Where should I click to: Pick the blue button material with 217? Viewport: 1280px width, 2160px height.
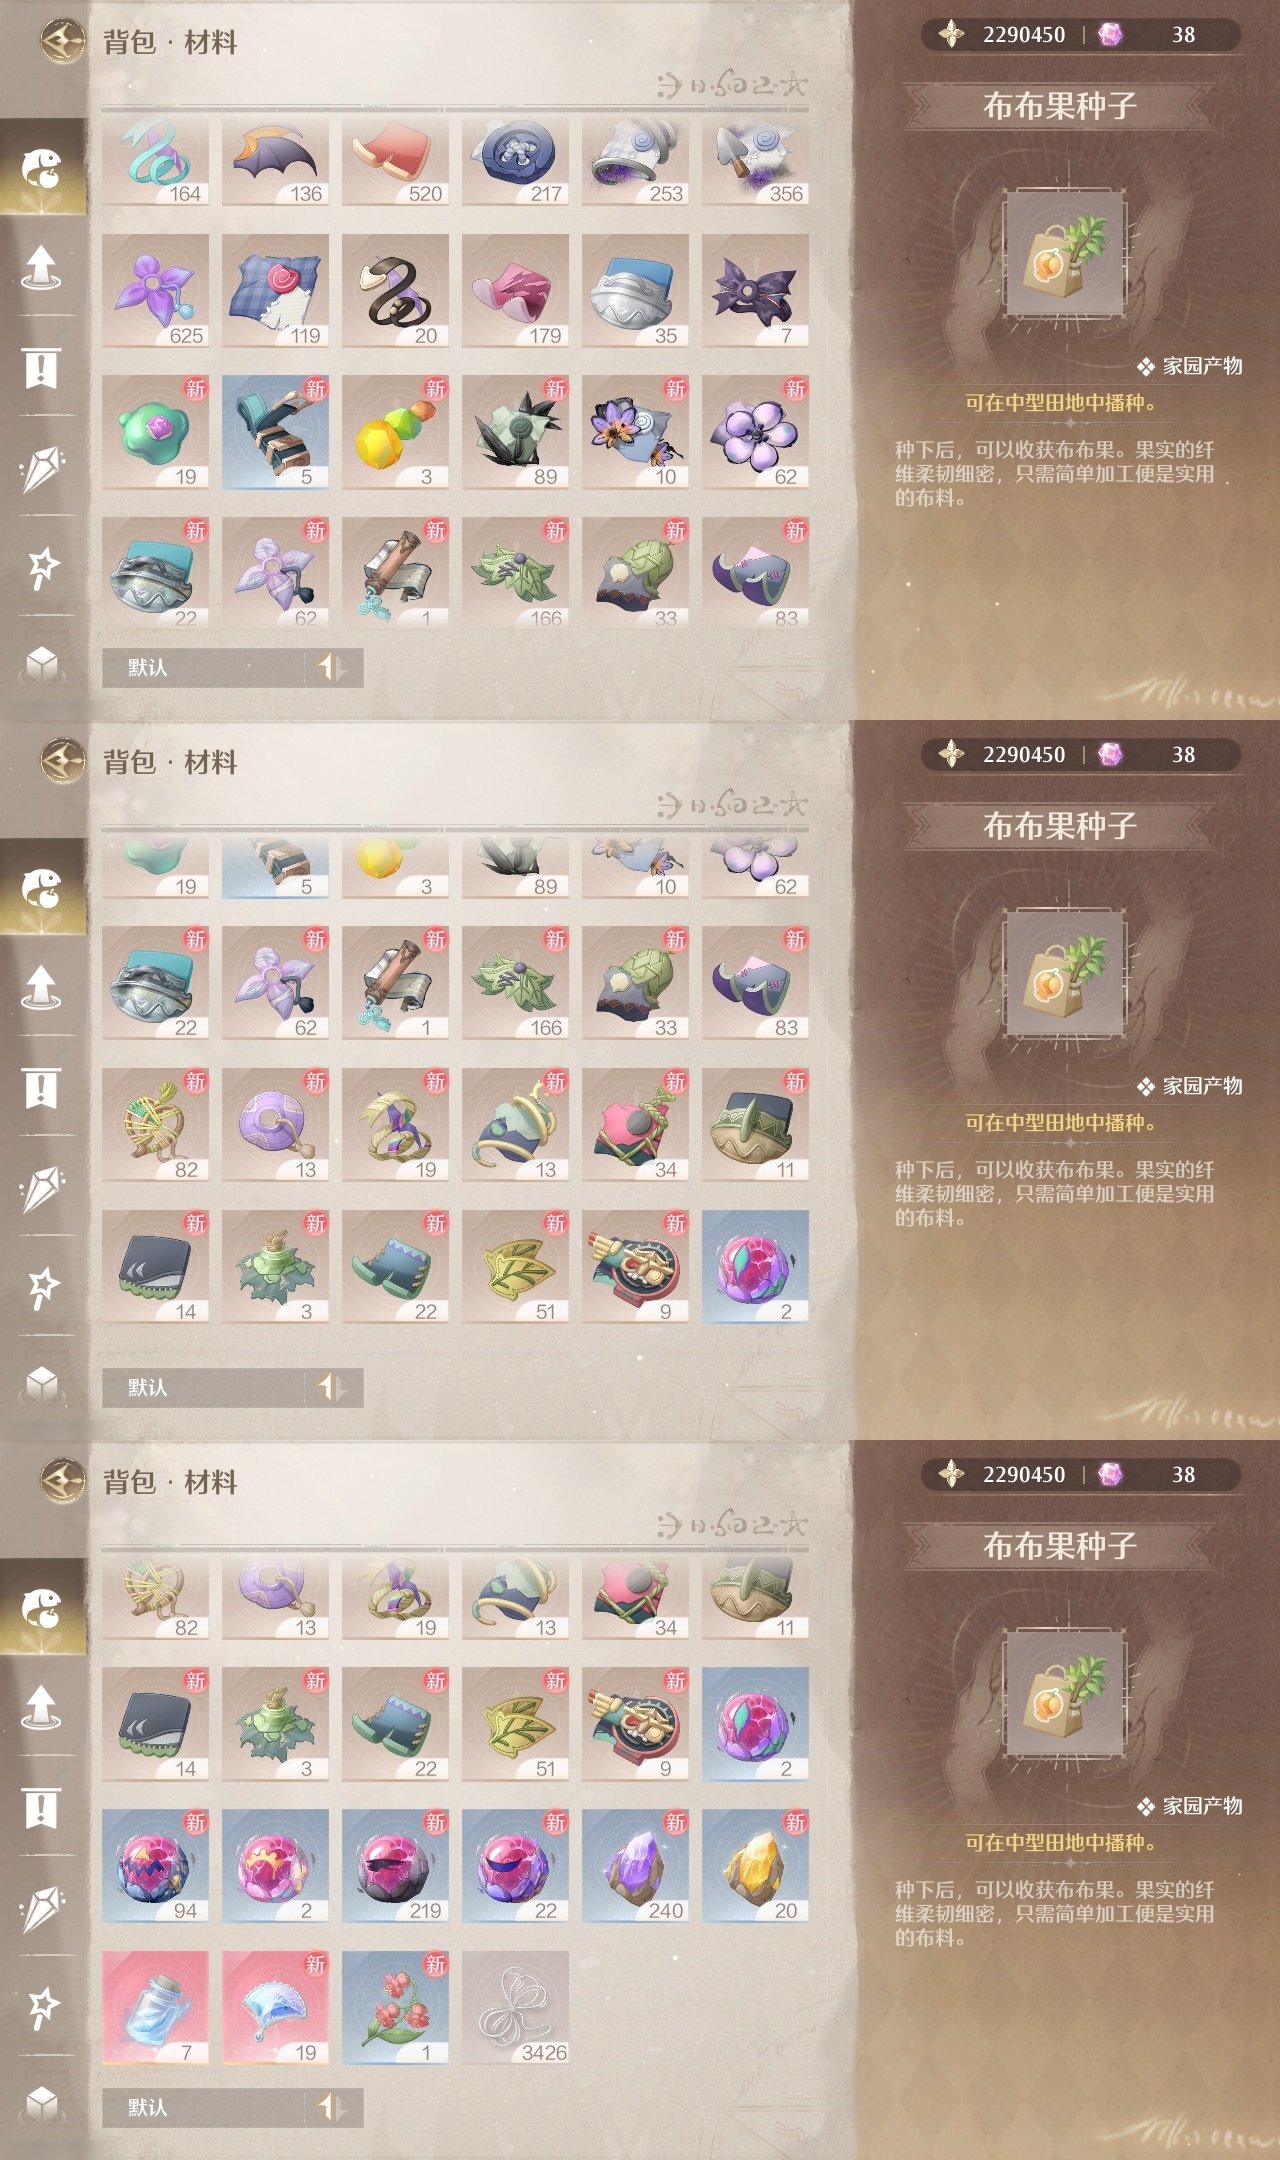click(x=515, y=161)
